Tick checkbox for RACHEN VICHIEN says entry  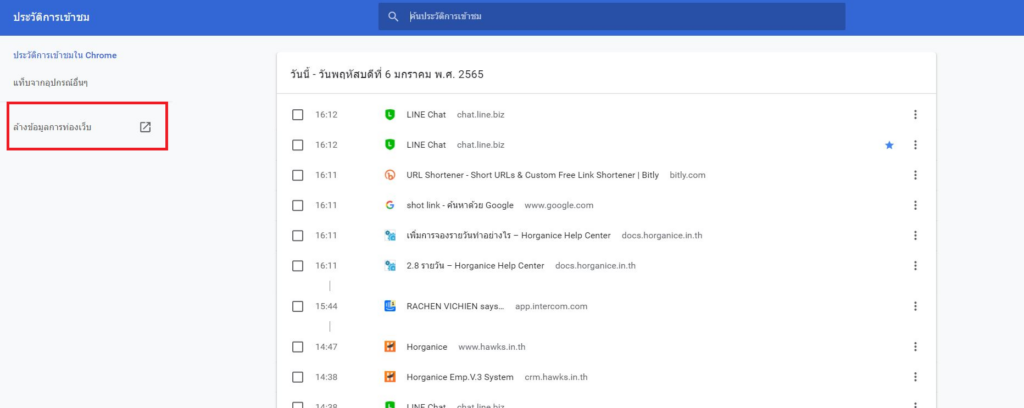298,306
